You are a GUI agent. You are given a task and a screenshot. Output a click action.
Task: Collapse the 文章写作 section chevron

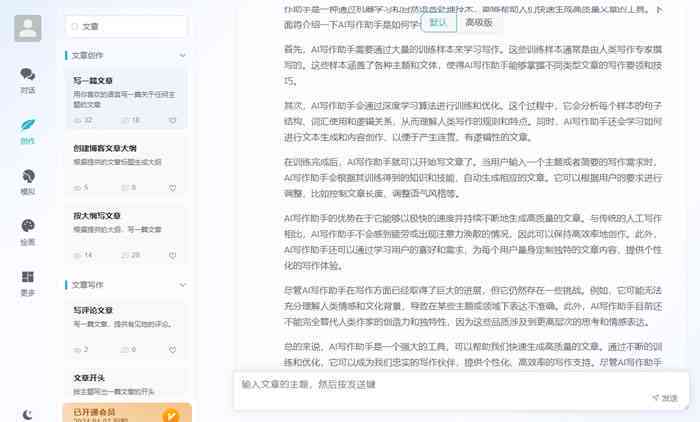(x=182, y=284)
